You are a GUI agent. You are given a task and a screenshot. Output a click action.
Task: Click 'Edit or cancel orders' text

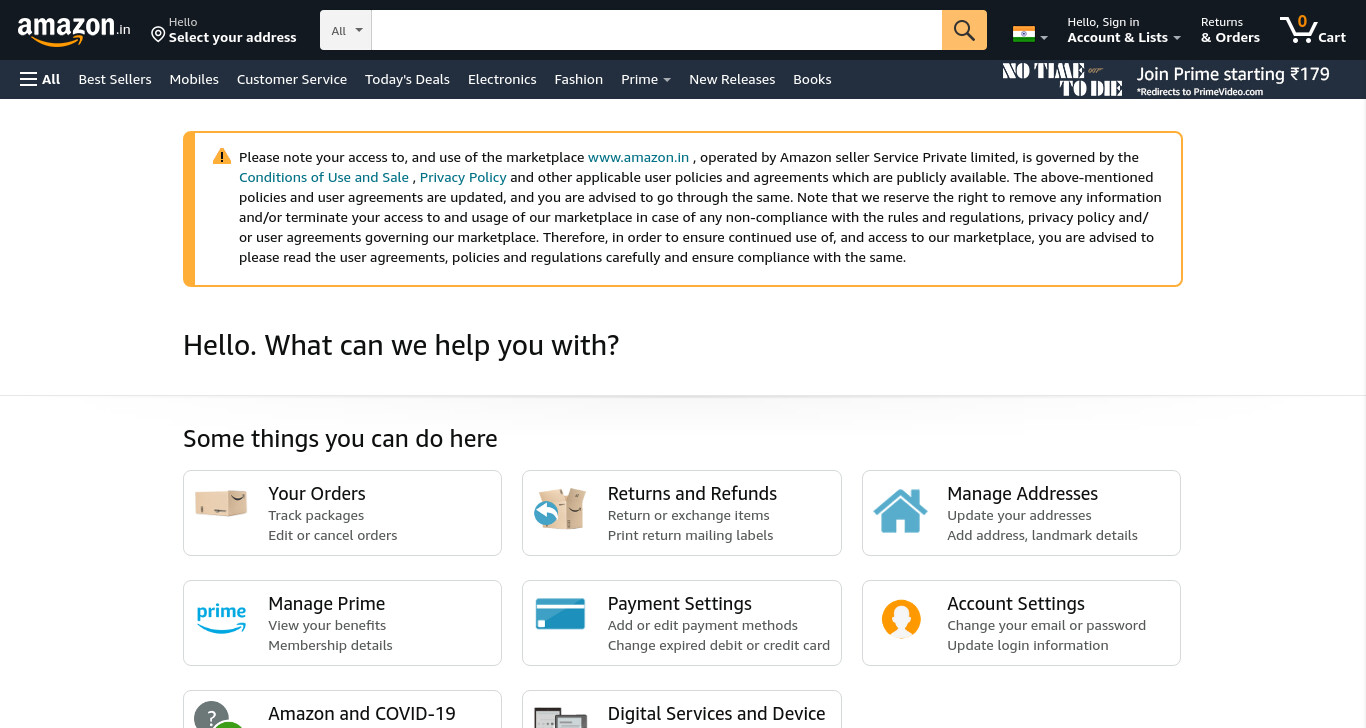333,535
